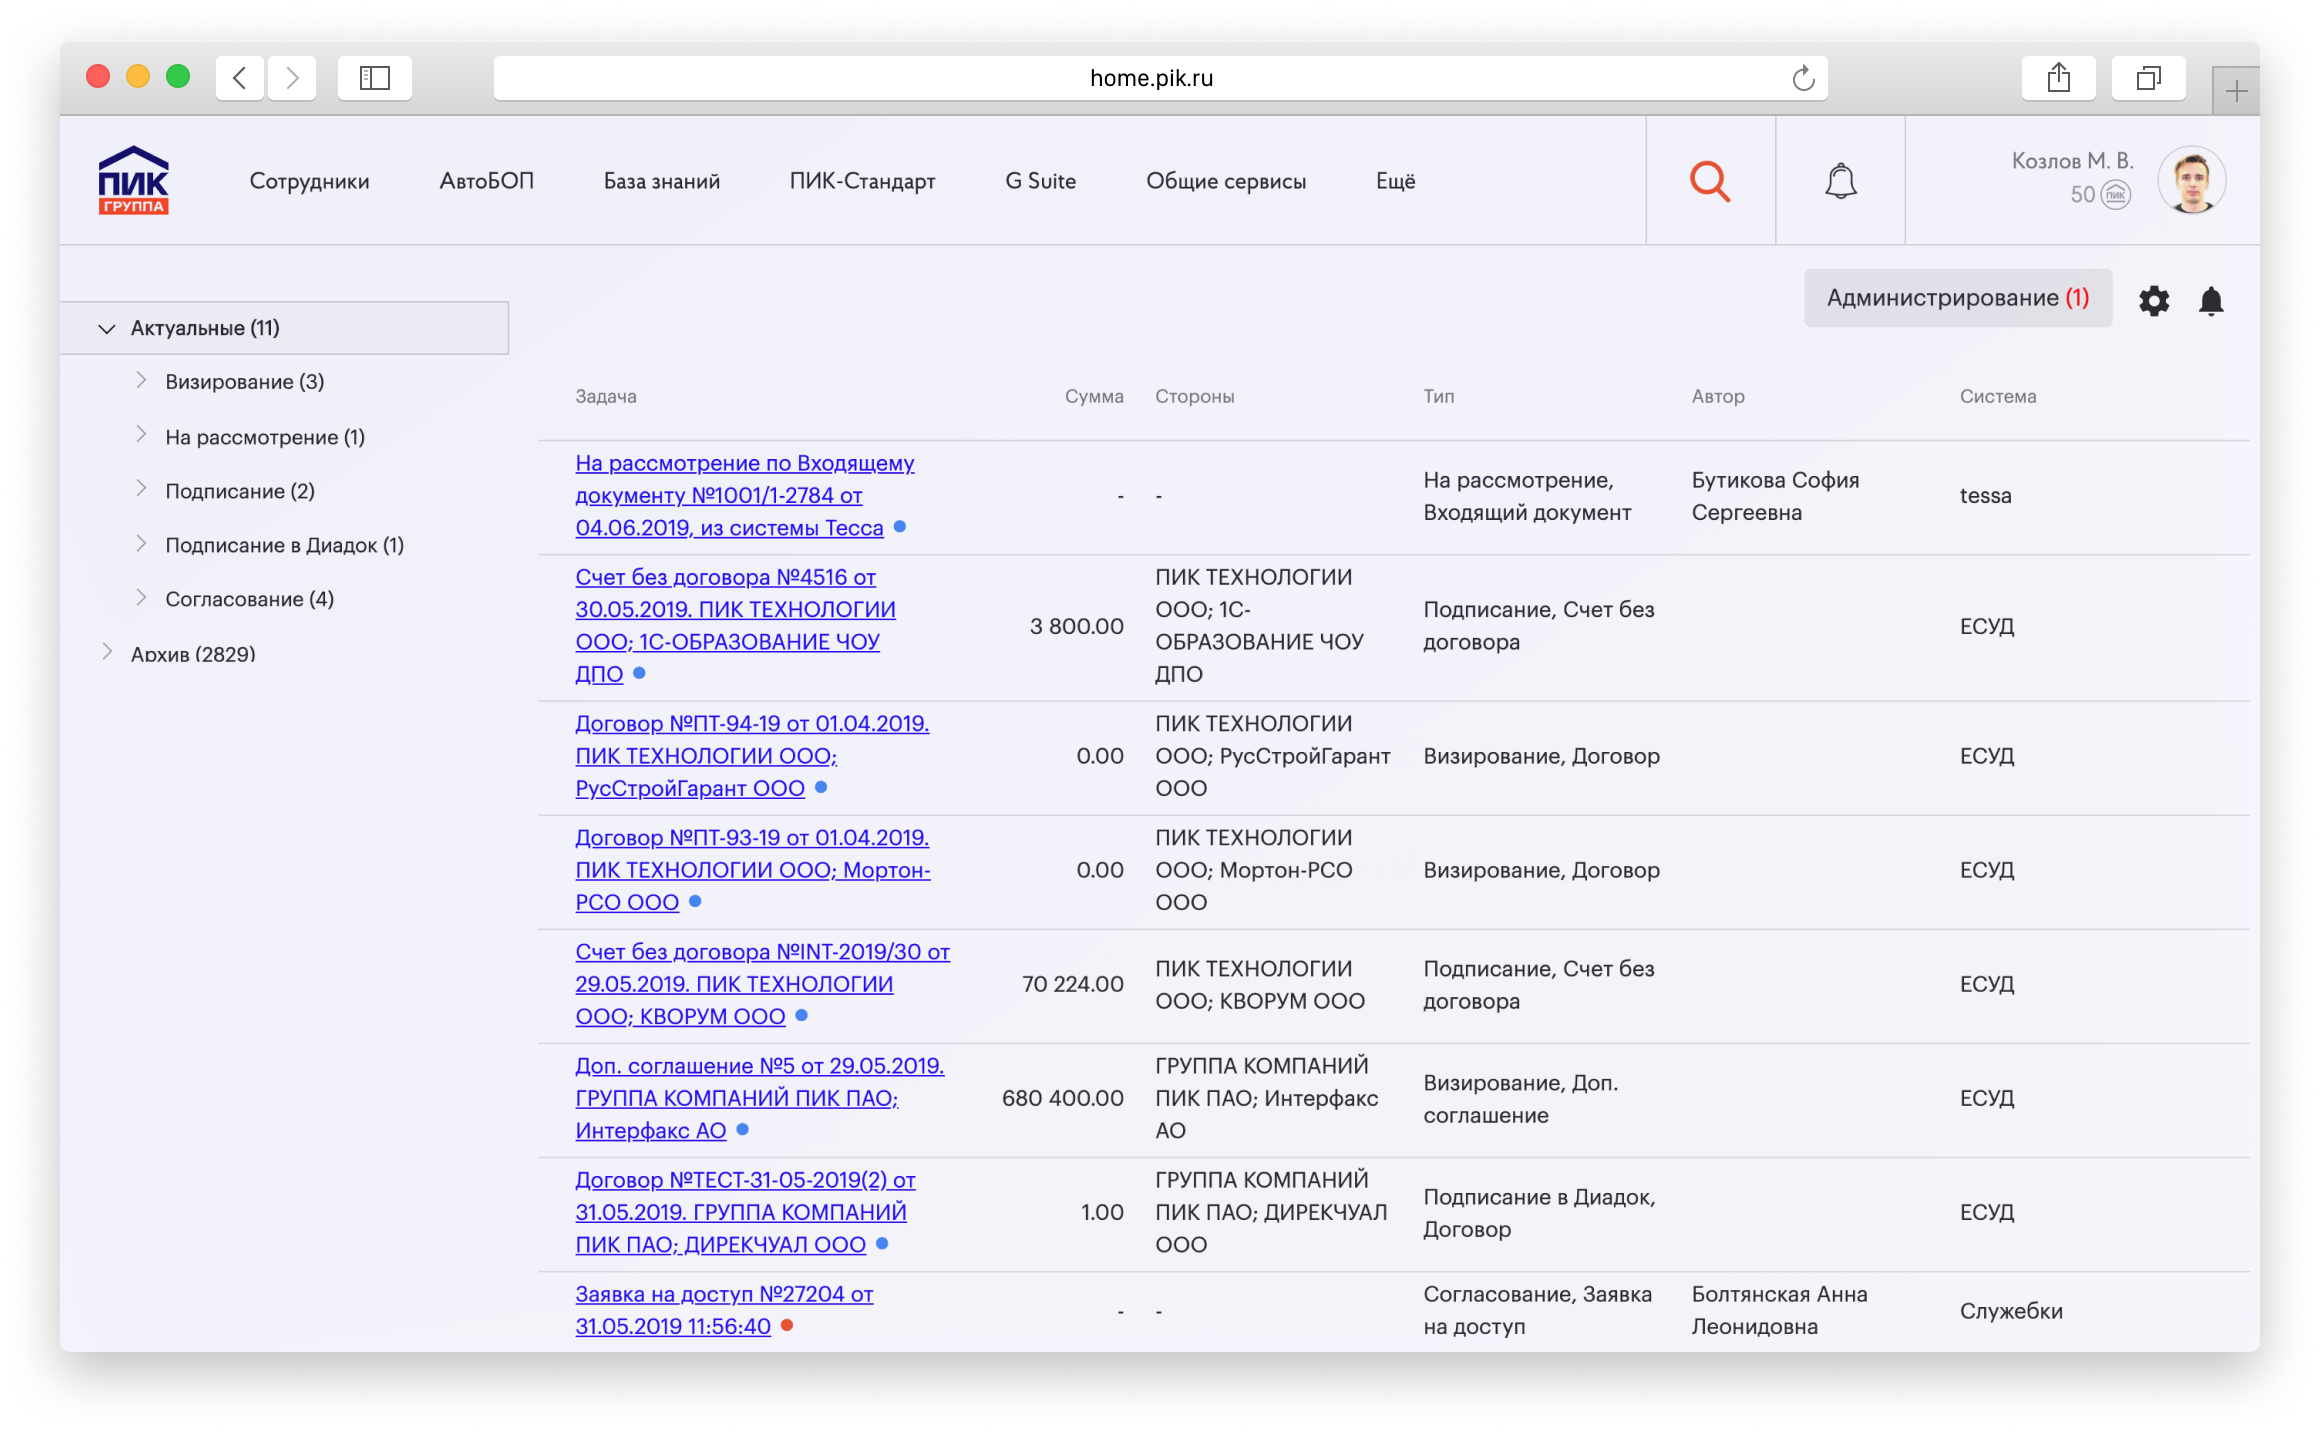Click the Автор column header
2320x1432 pixels.
pos(1718,396)
